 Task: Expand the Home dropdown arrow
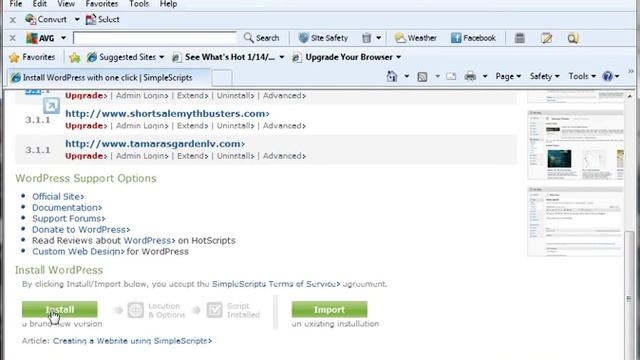pyautogui.click(x=407, y=76)
